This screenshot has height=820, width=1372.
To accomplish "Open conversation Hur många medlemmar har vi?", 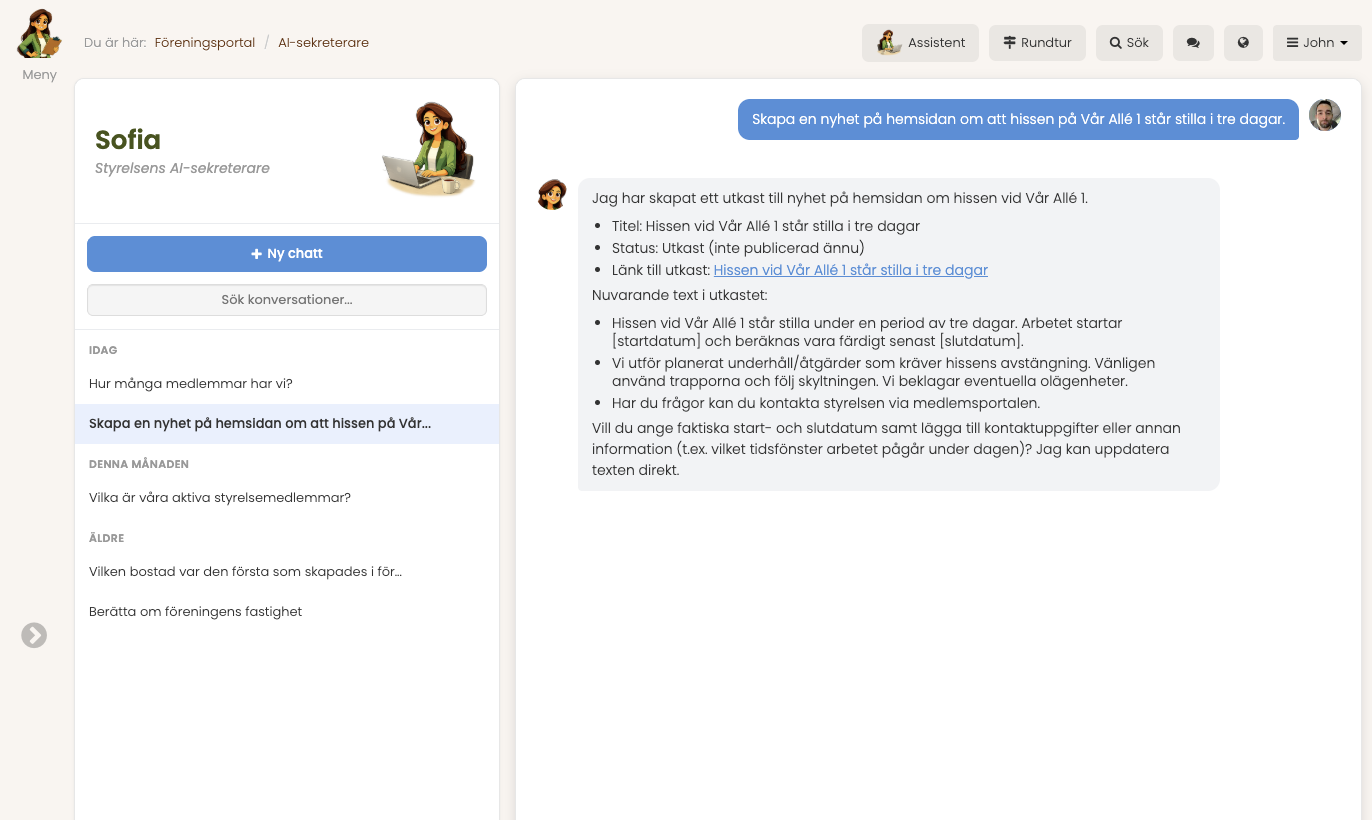I will [x=191, y=384].
